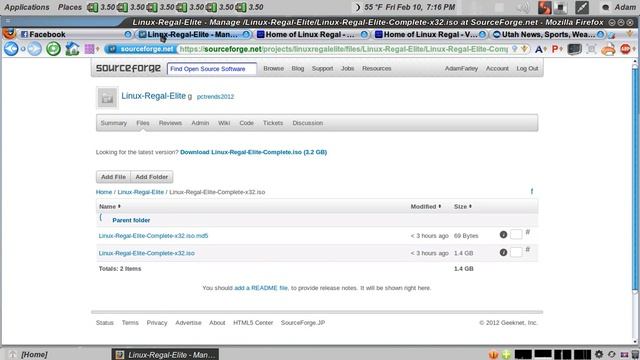
Task: Open the Admin project tab
Action: click(200, 123)
